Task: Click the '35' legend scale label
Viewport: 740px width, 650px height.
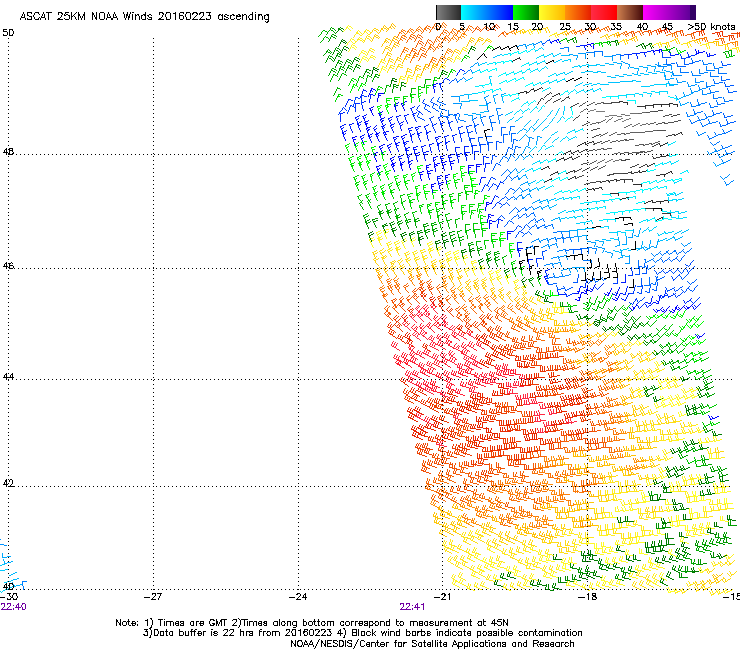Action: coord(616,27)
